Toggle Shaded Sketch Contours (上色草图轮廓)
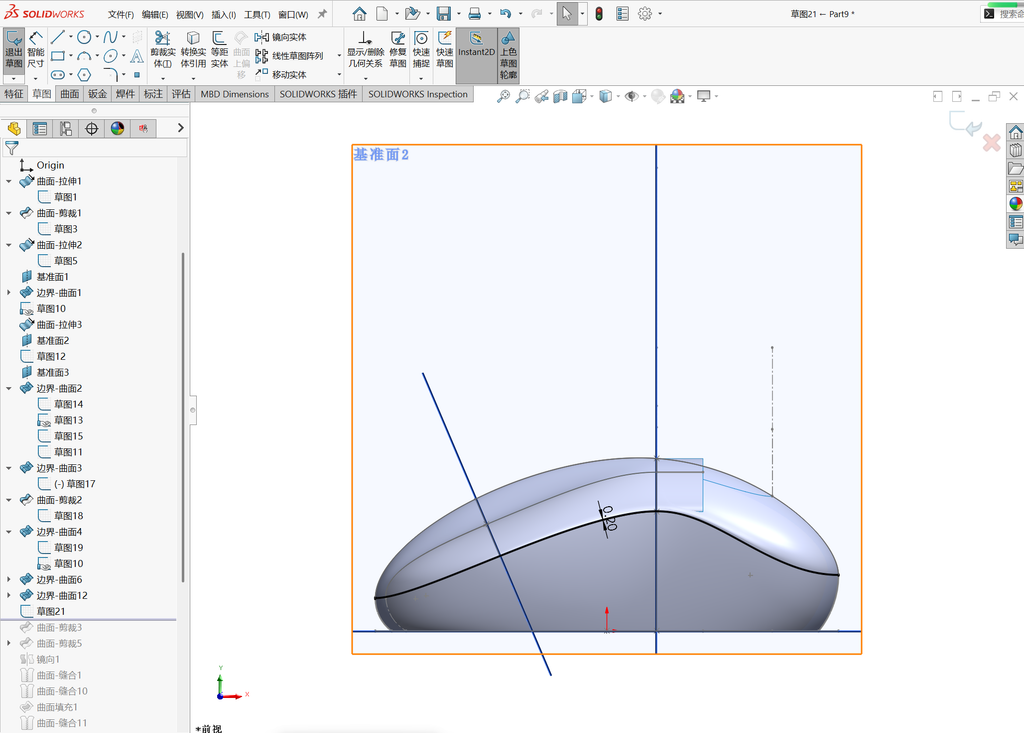Screen dimensions: 1024x733 [x=508, y=55]
